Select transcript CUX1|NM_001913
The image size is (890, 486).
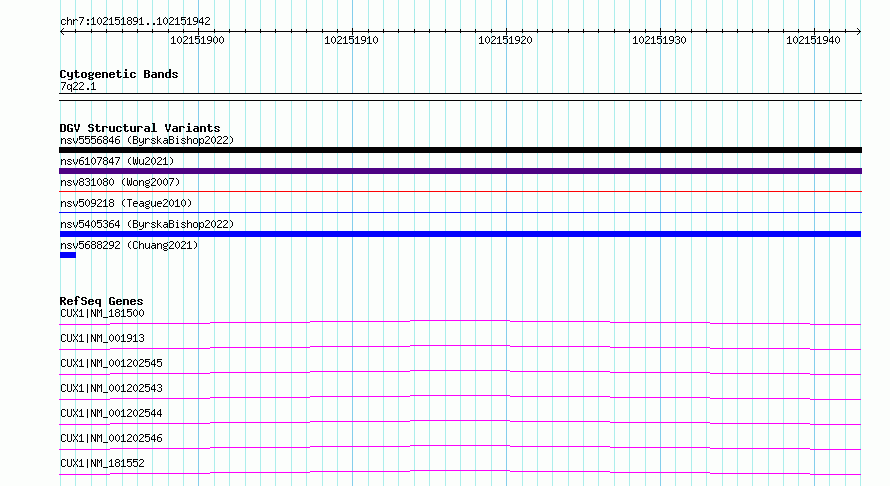pos(102,338)
